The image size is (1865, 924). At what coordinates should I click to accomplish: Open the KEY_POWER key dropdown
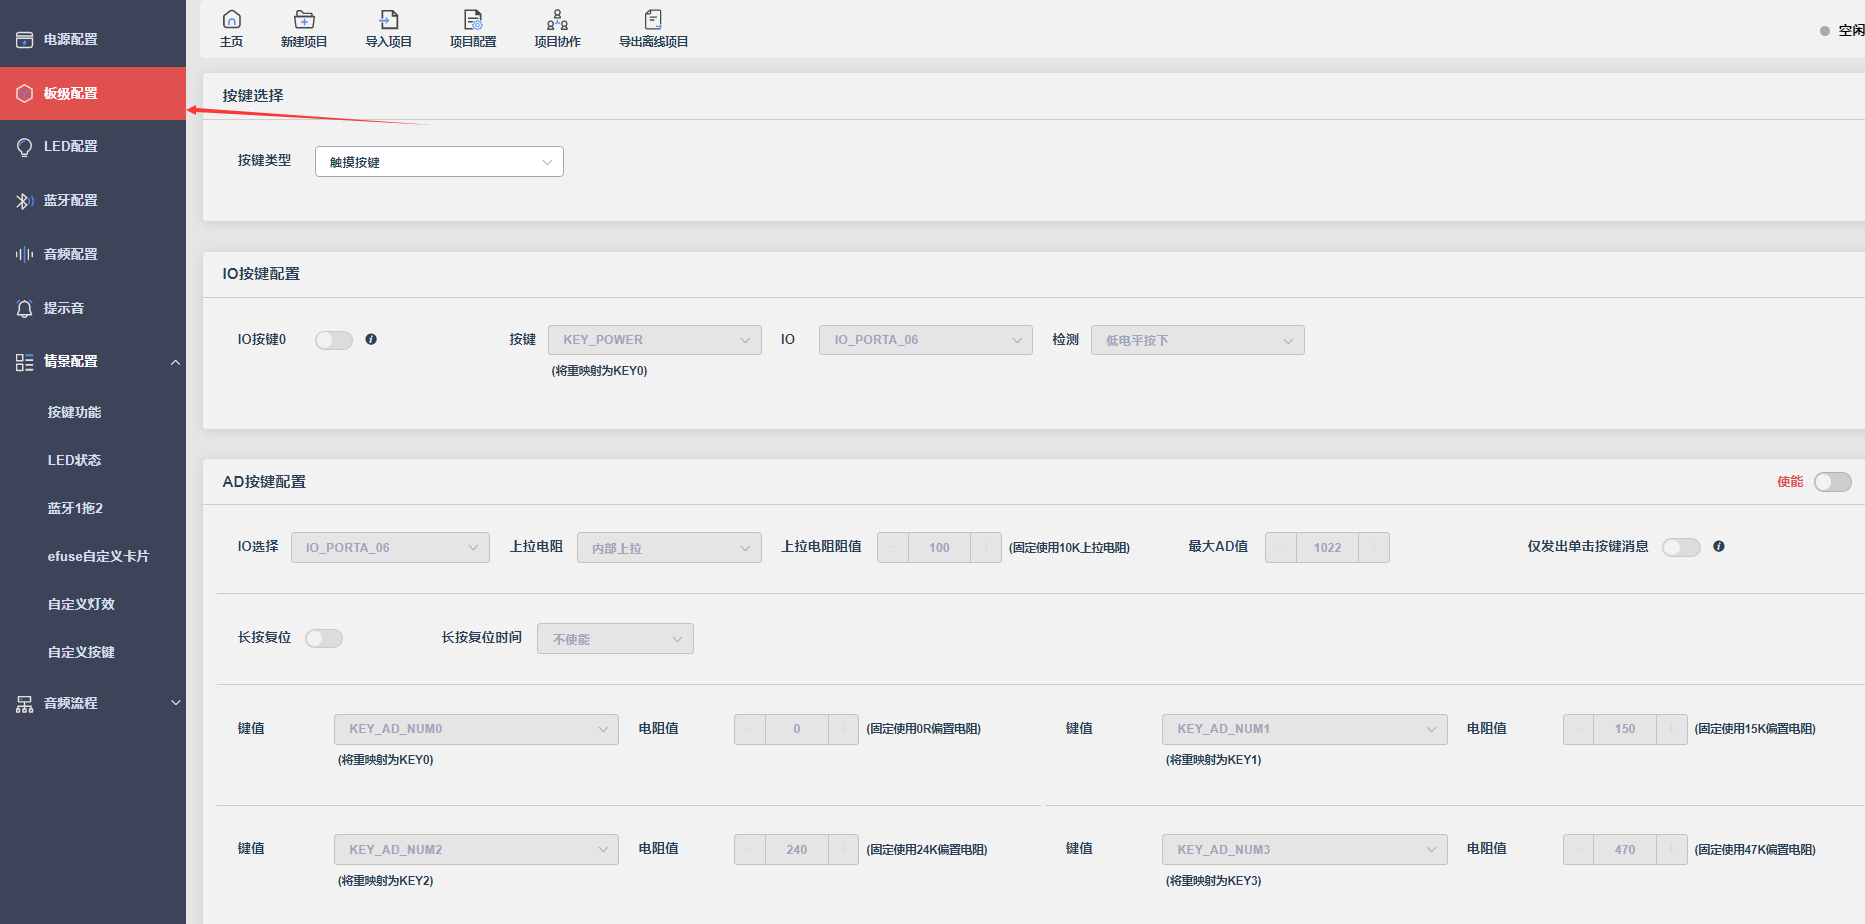[655, 340]
